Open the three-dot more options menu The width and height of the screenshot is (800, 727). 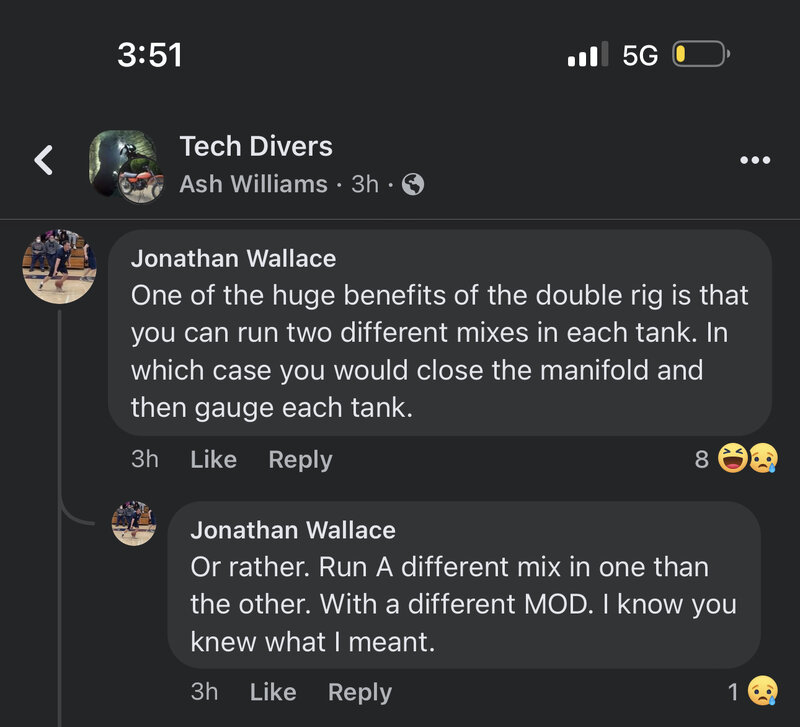[754, 160]
